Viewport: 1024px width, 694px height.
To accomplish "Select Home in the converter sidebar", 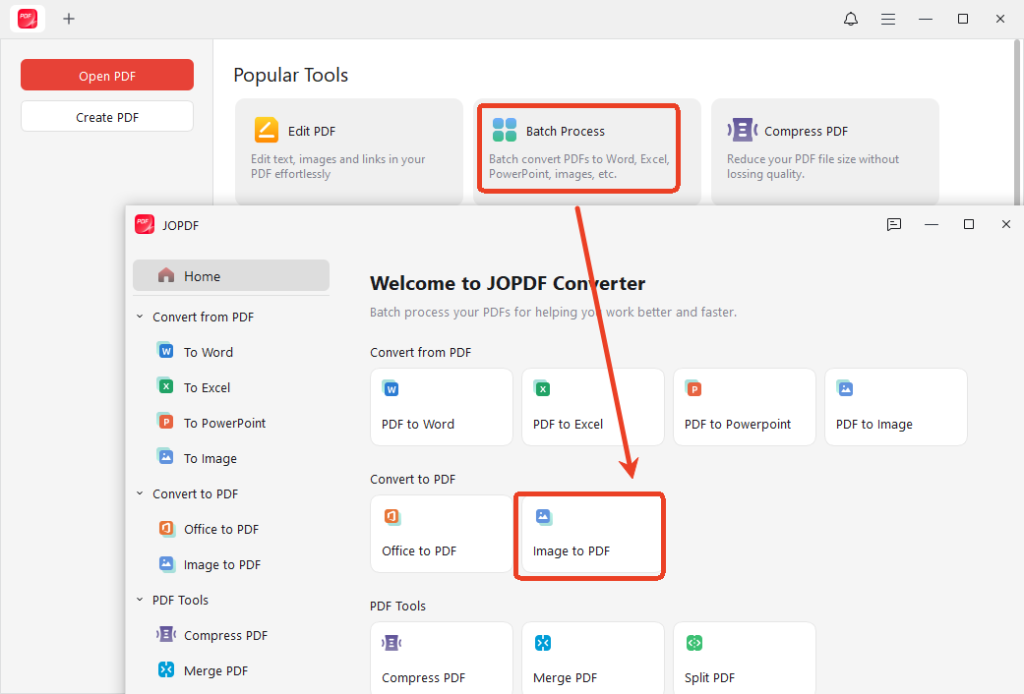I will (x=231, y=276).
